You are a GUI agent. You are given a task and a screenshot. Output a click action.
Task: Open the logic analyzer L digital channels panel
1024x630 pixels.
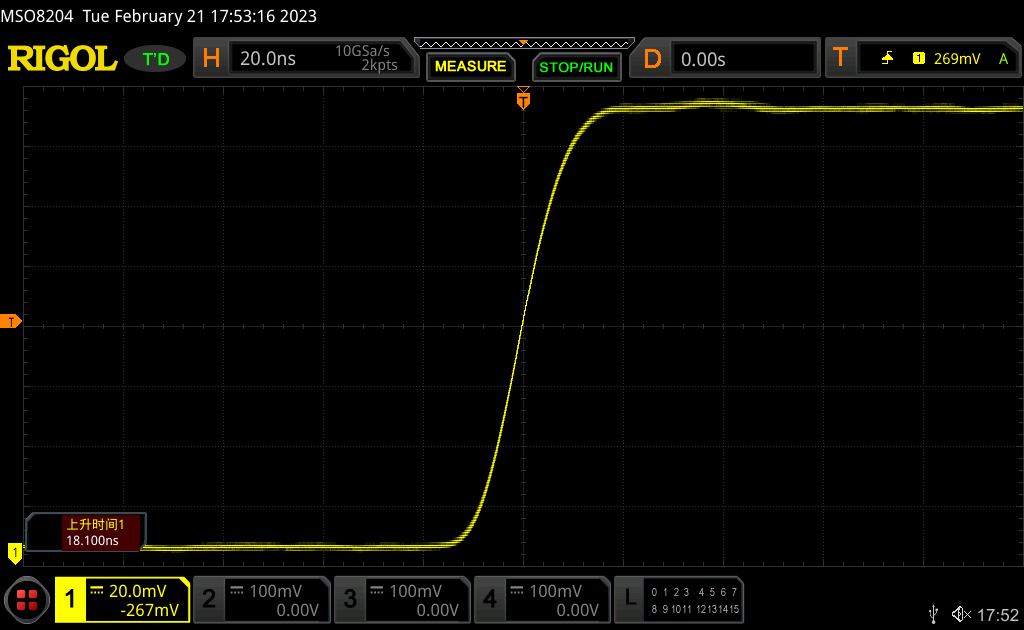(679, 599)
